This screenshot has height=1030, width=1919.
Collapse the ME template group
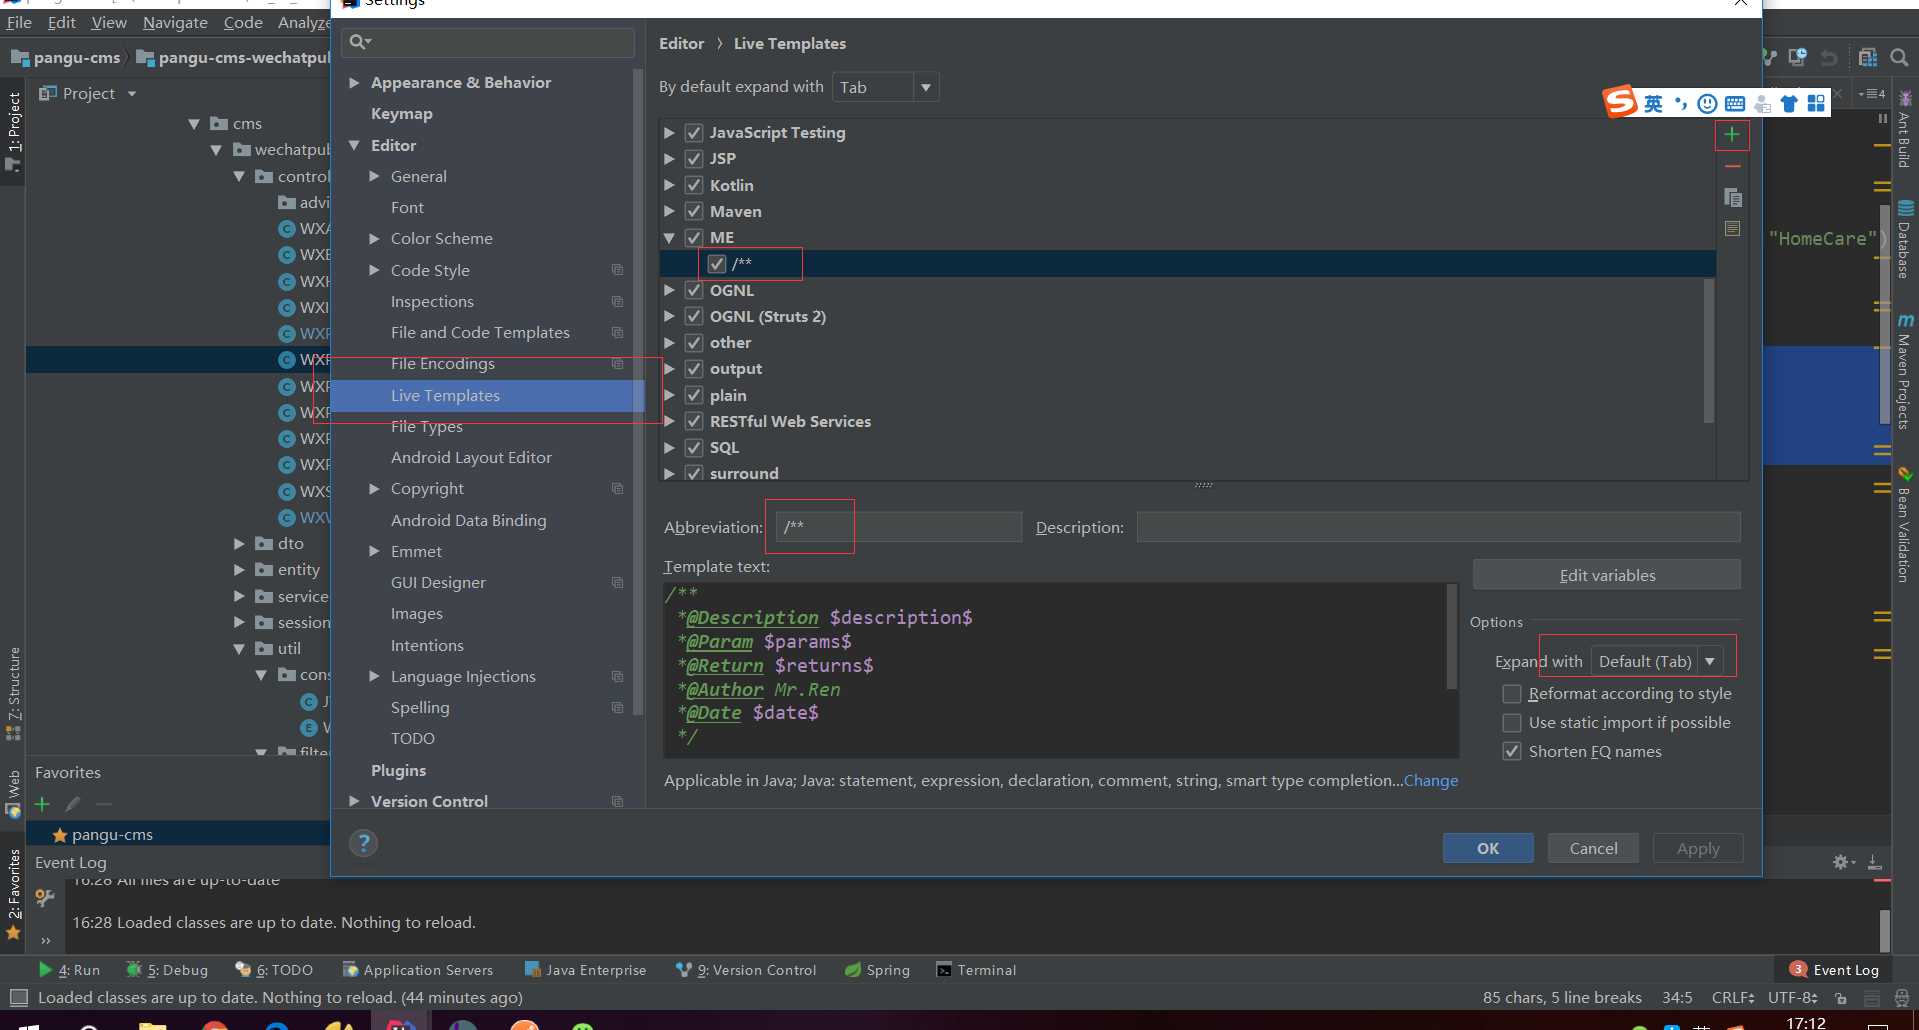(669, 238)
